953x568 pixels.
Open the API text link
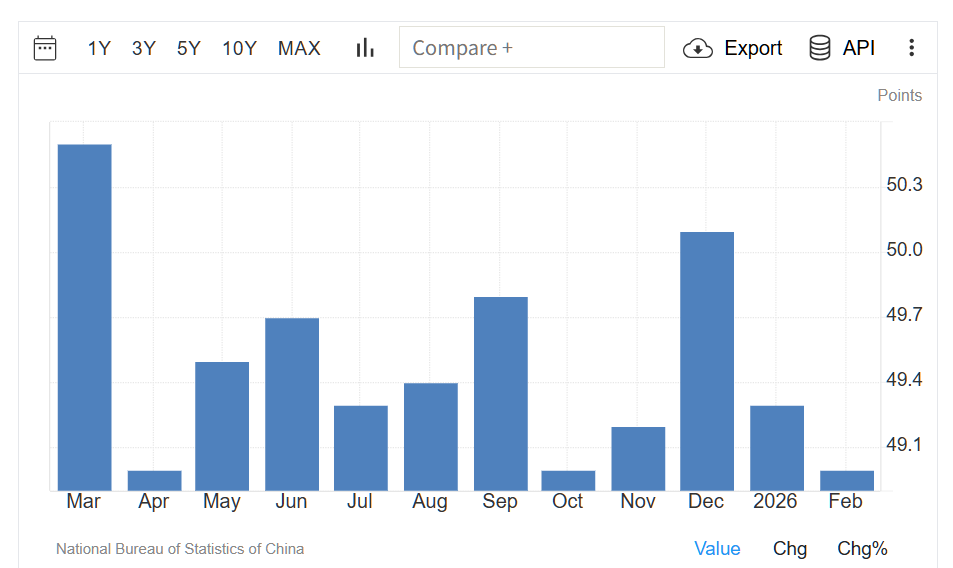859,48
